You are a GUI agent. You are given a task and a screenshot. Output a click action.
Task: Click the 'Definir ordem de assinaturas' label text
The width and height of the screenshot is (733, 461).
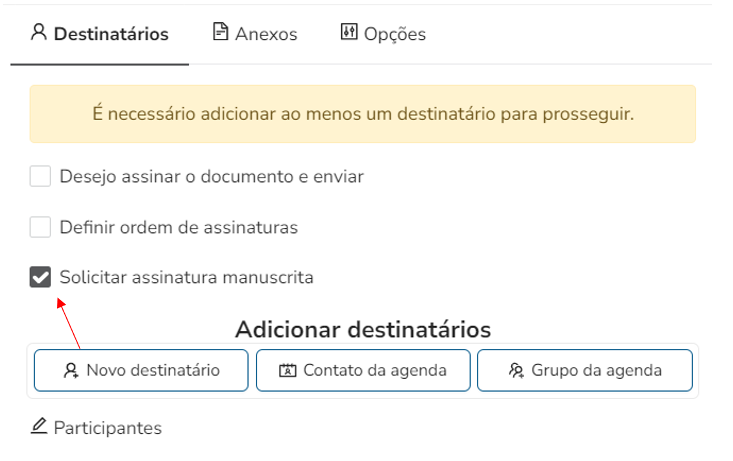(179, 227)
